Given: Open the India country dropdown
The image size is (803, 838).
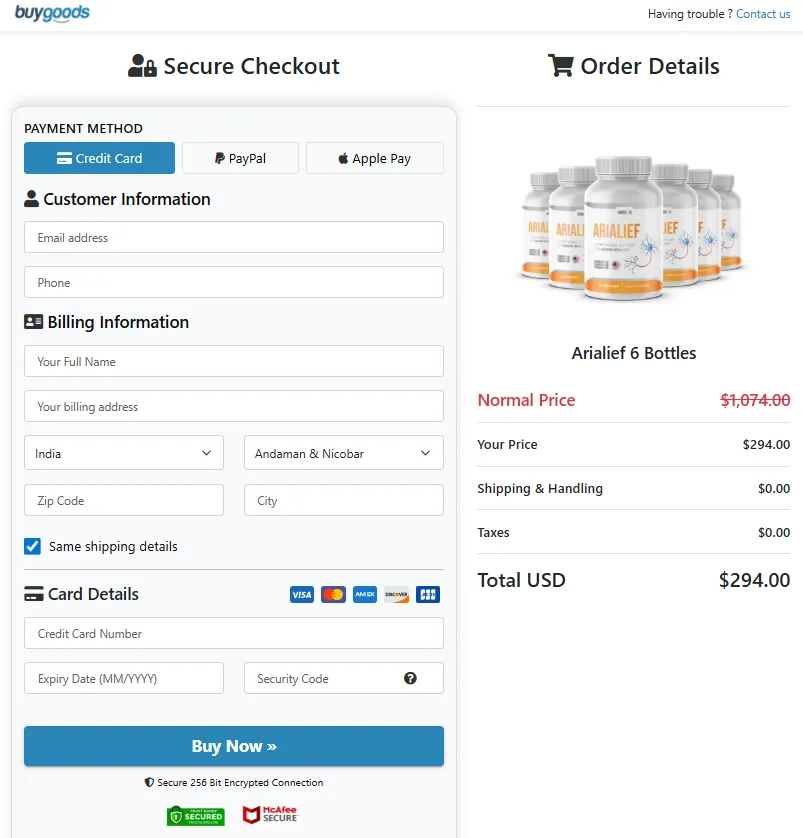Looking at the screenshot, I should pos(124,453).
